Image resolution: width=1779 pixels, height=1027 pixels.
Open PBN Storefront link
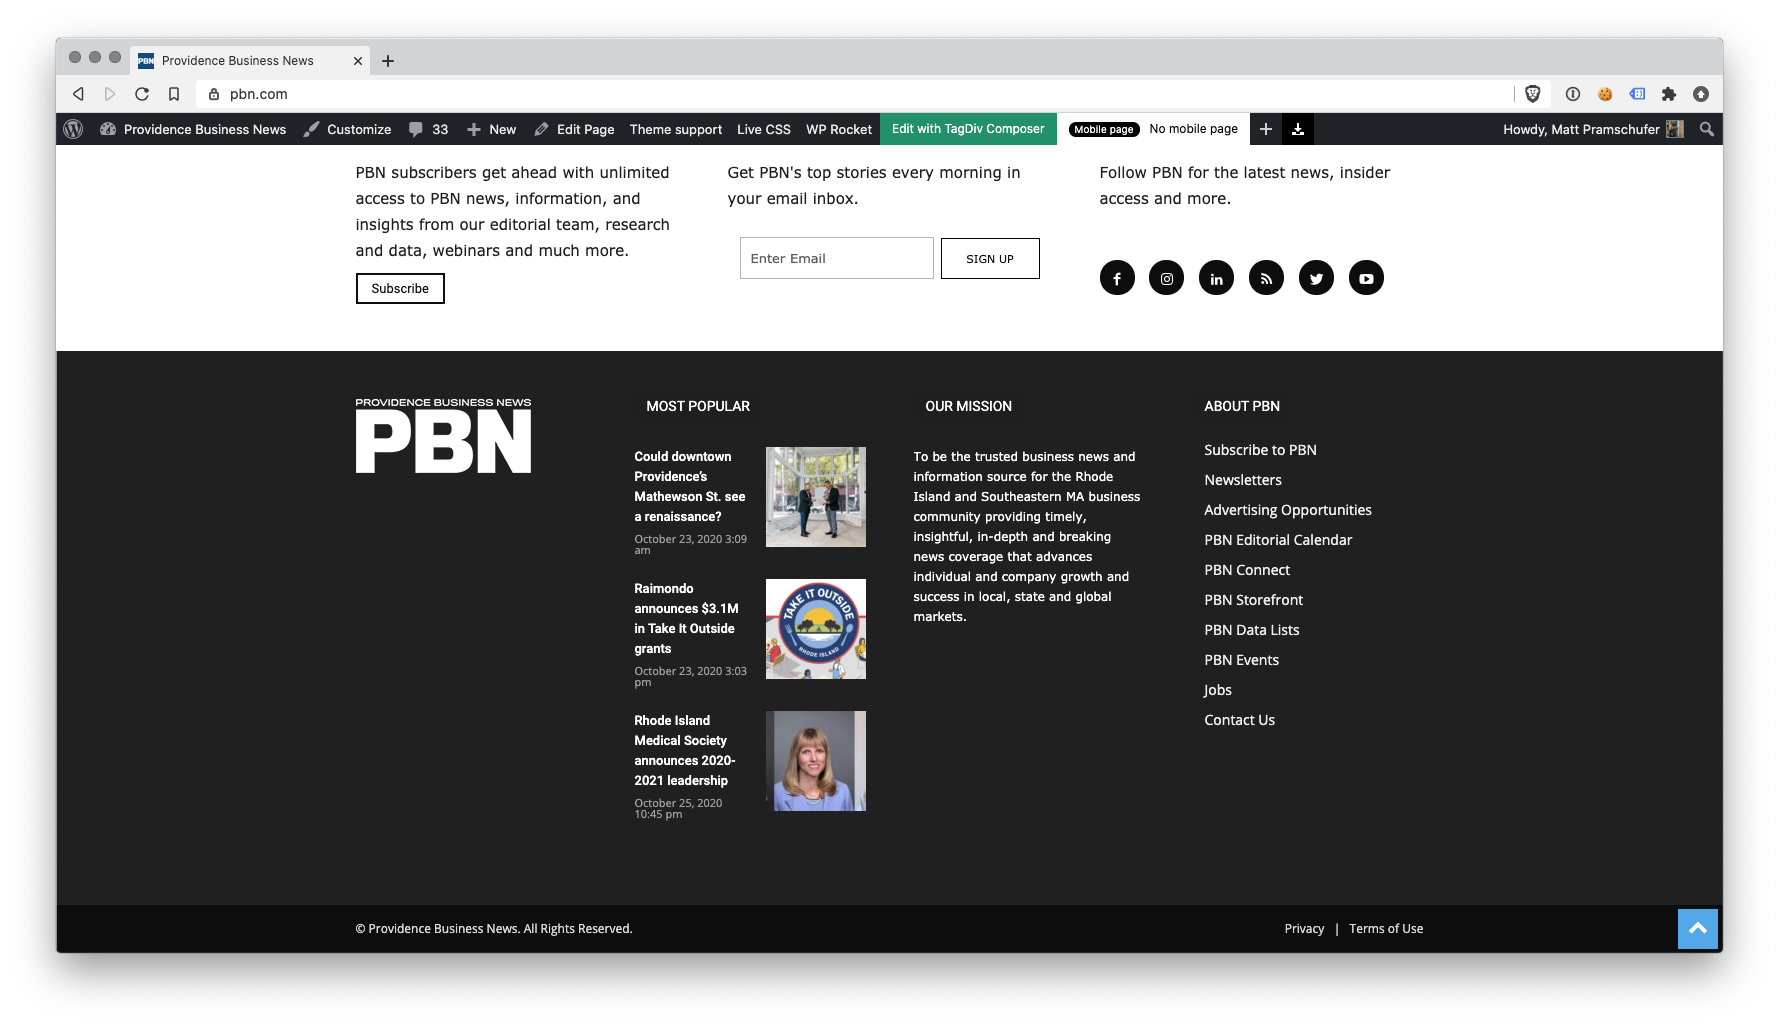(1254, 600)
